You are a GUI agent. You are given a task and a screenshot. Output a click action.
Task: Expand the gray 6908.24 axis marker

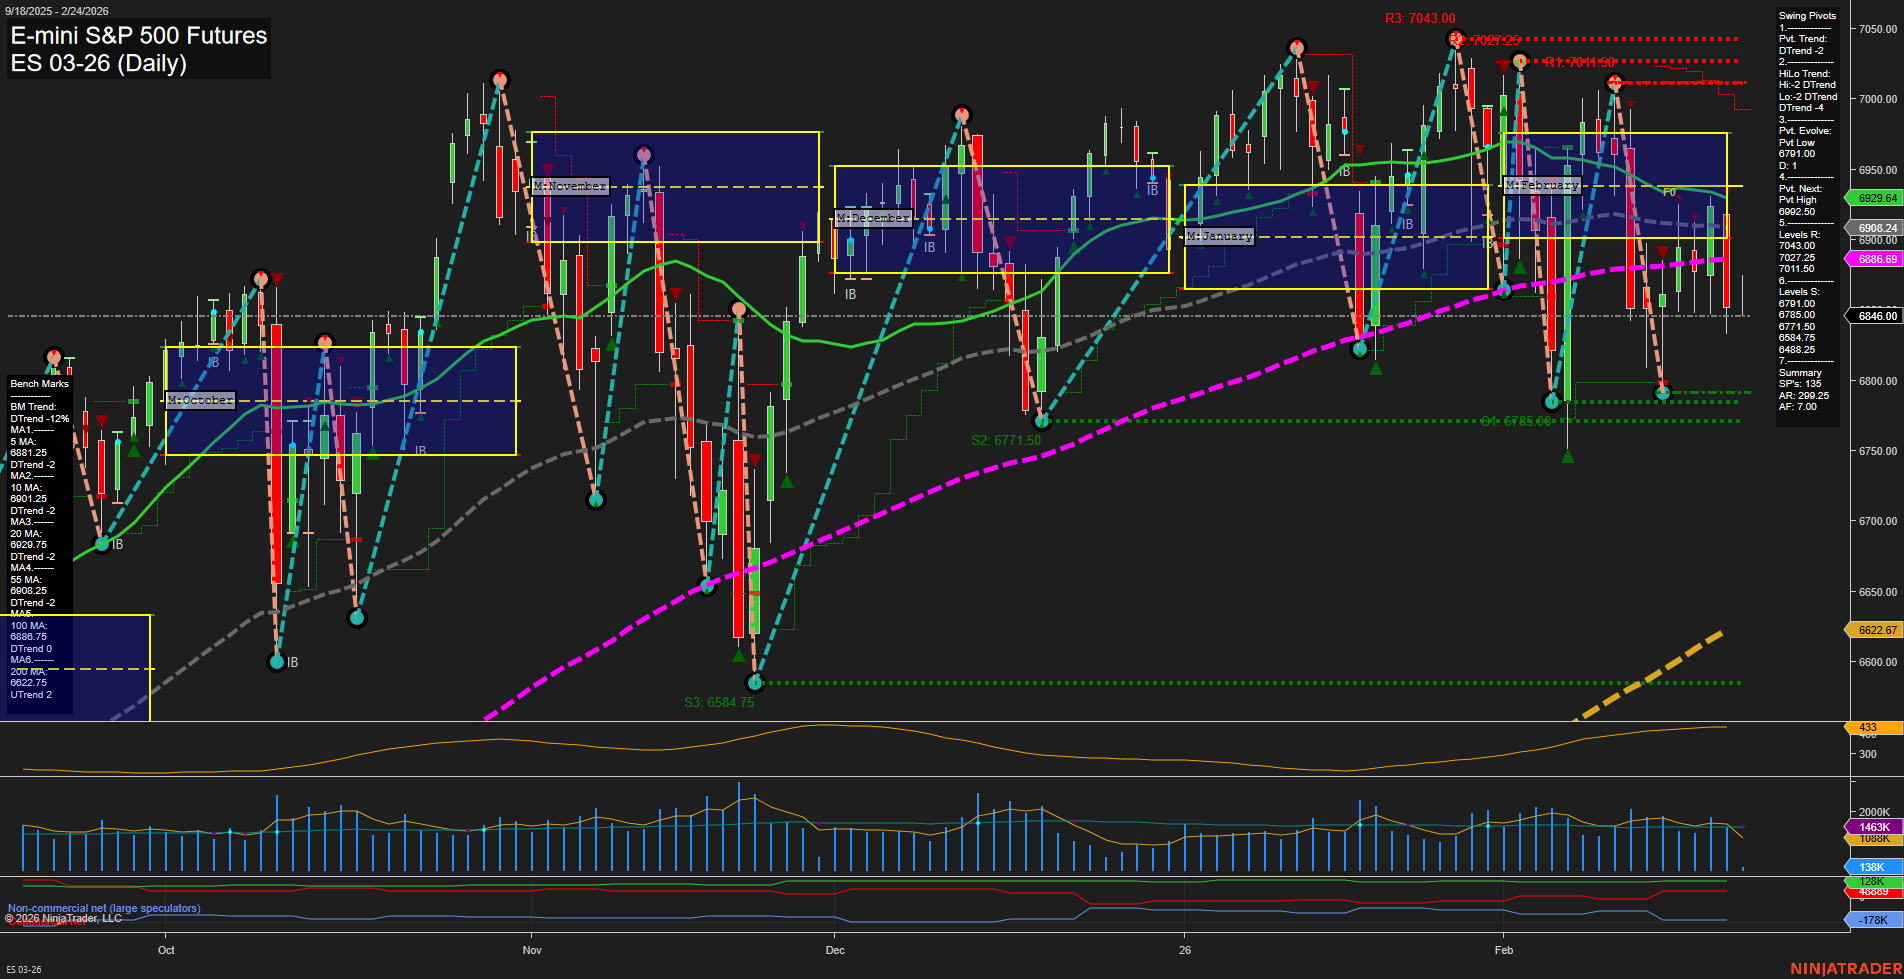click(x=1872, y=228)
